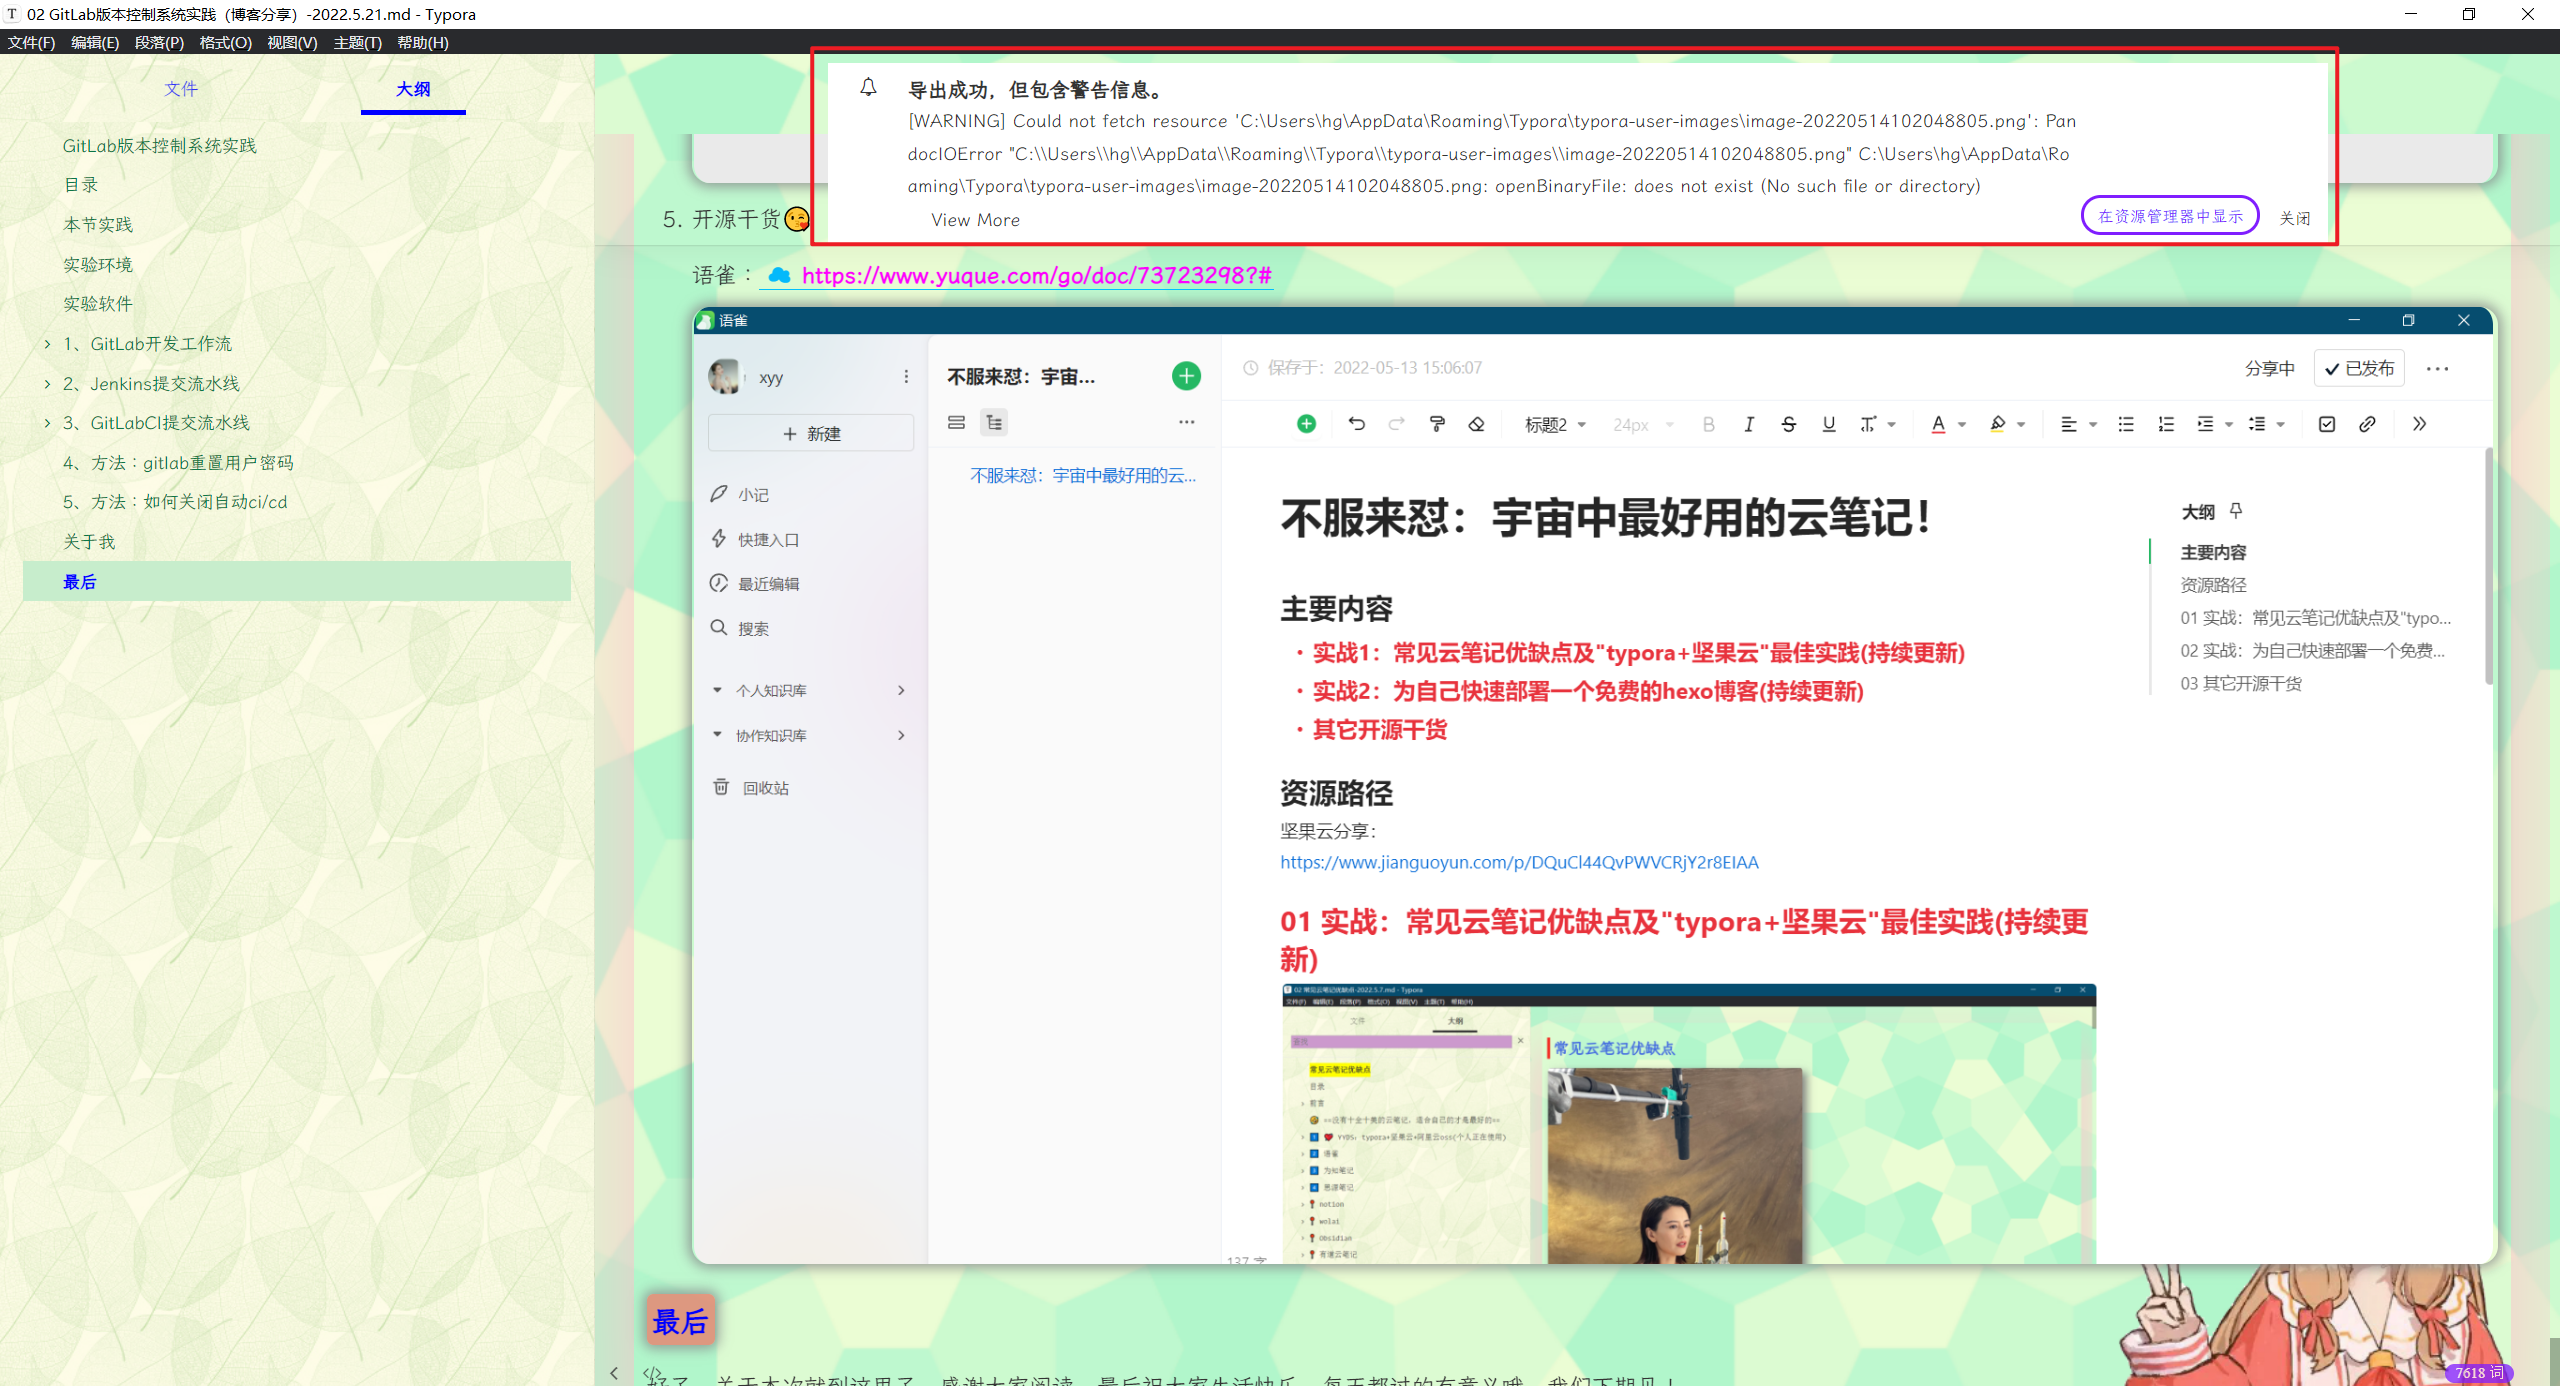Toggle strikethrough in Yuque toolbar
The width and height of the screenshot is (2560, 1386).
click(x=1788, y=424)
